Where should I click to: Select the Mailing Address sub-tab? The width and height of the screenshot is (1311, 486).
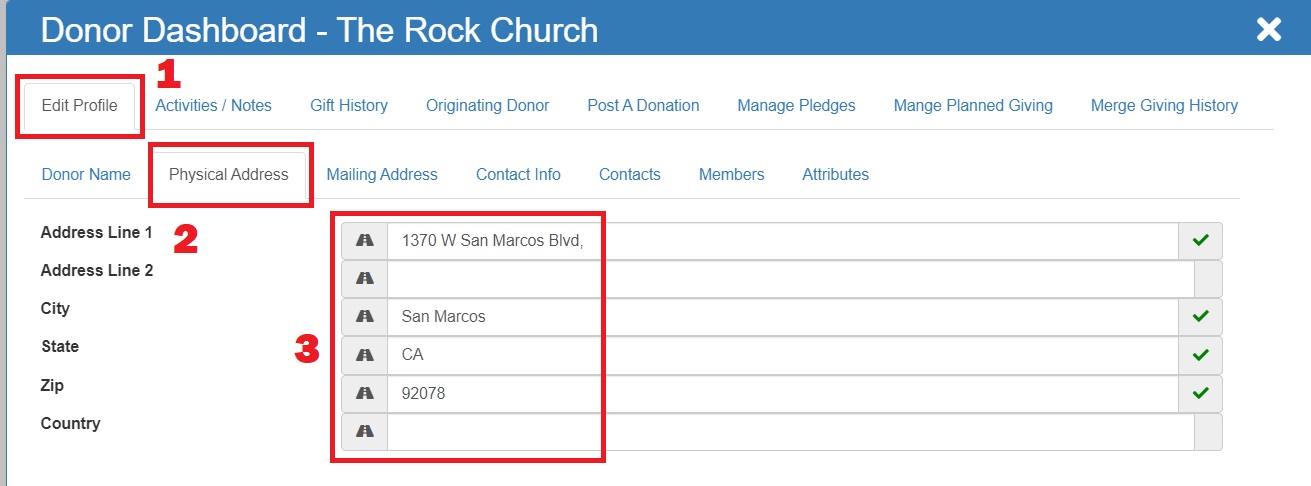point(382,174)
